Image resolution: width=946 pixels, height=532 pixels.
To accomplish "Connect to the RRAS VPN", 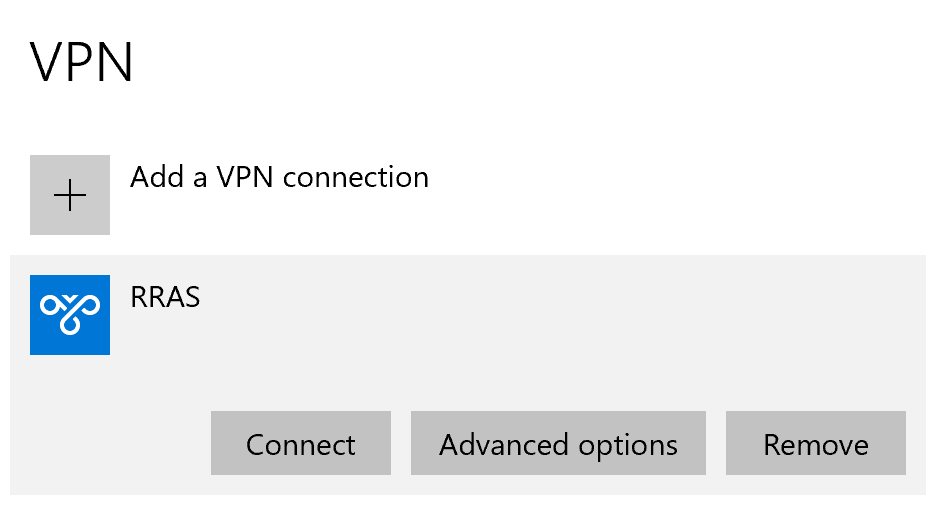I will coord(300,443).
